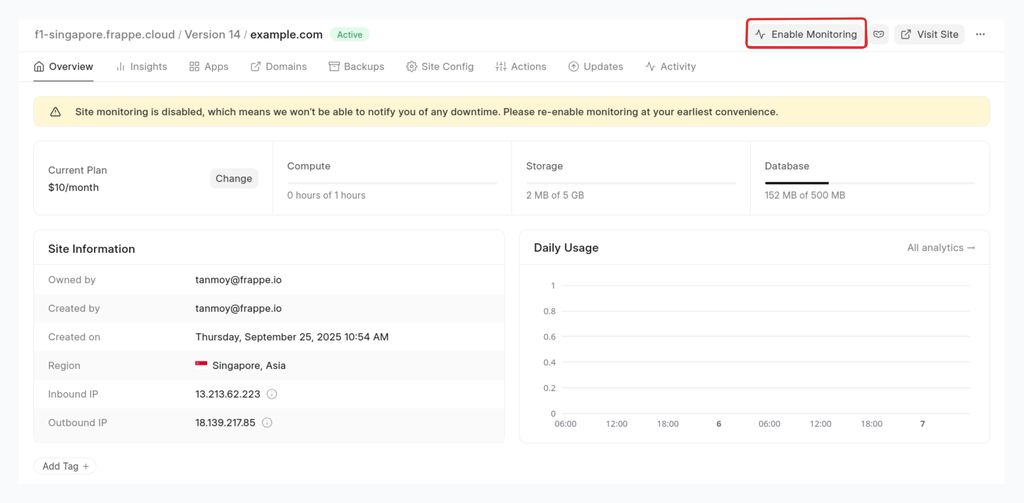1024x503 pixels.
Task: Click info icon next to Outbound IP
Action: pyautogui.click(x=267, y=423)
